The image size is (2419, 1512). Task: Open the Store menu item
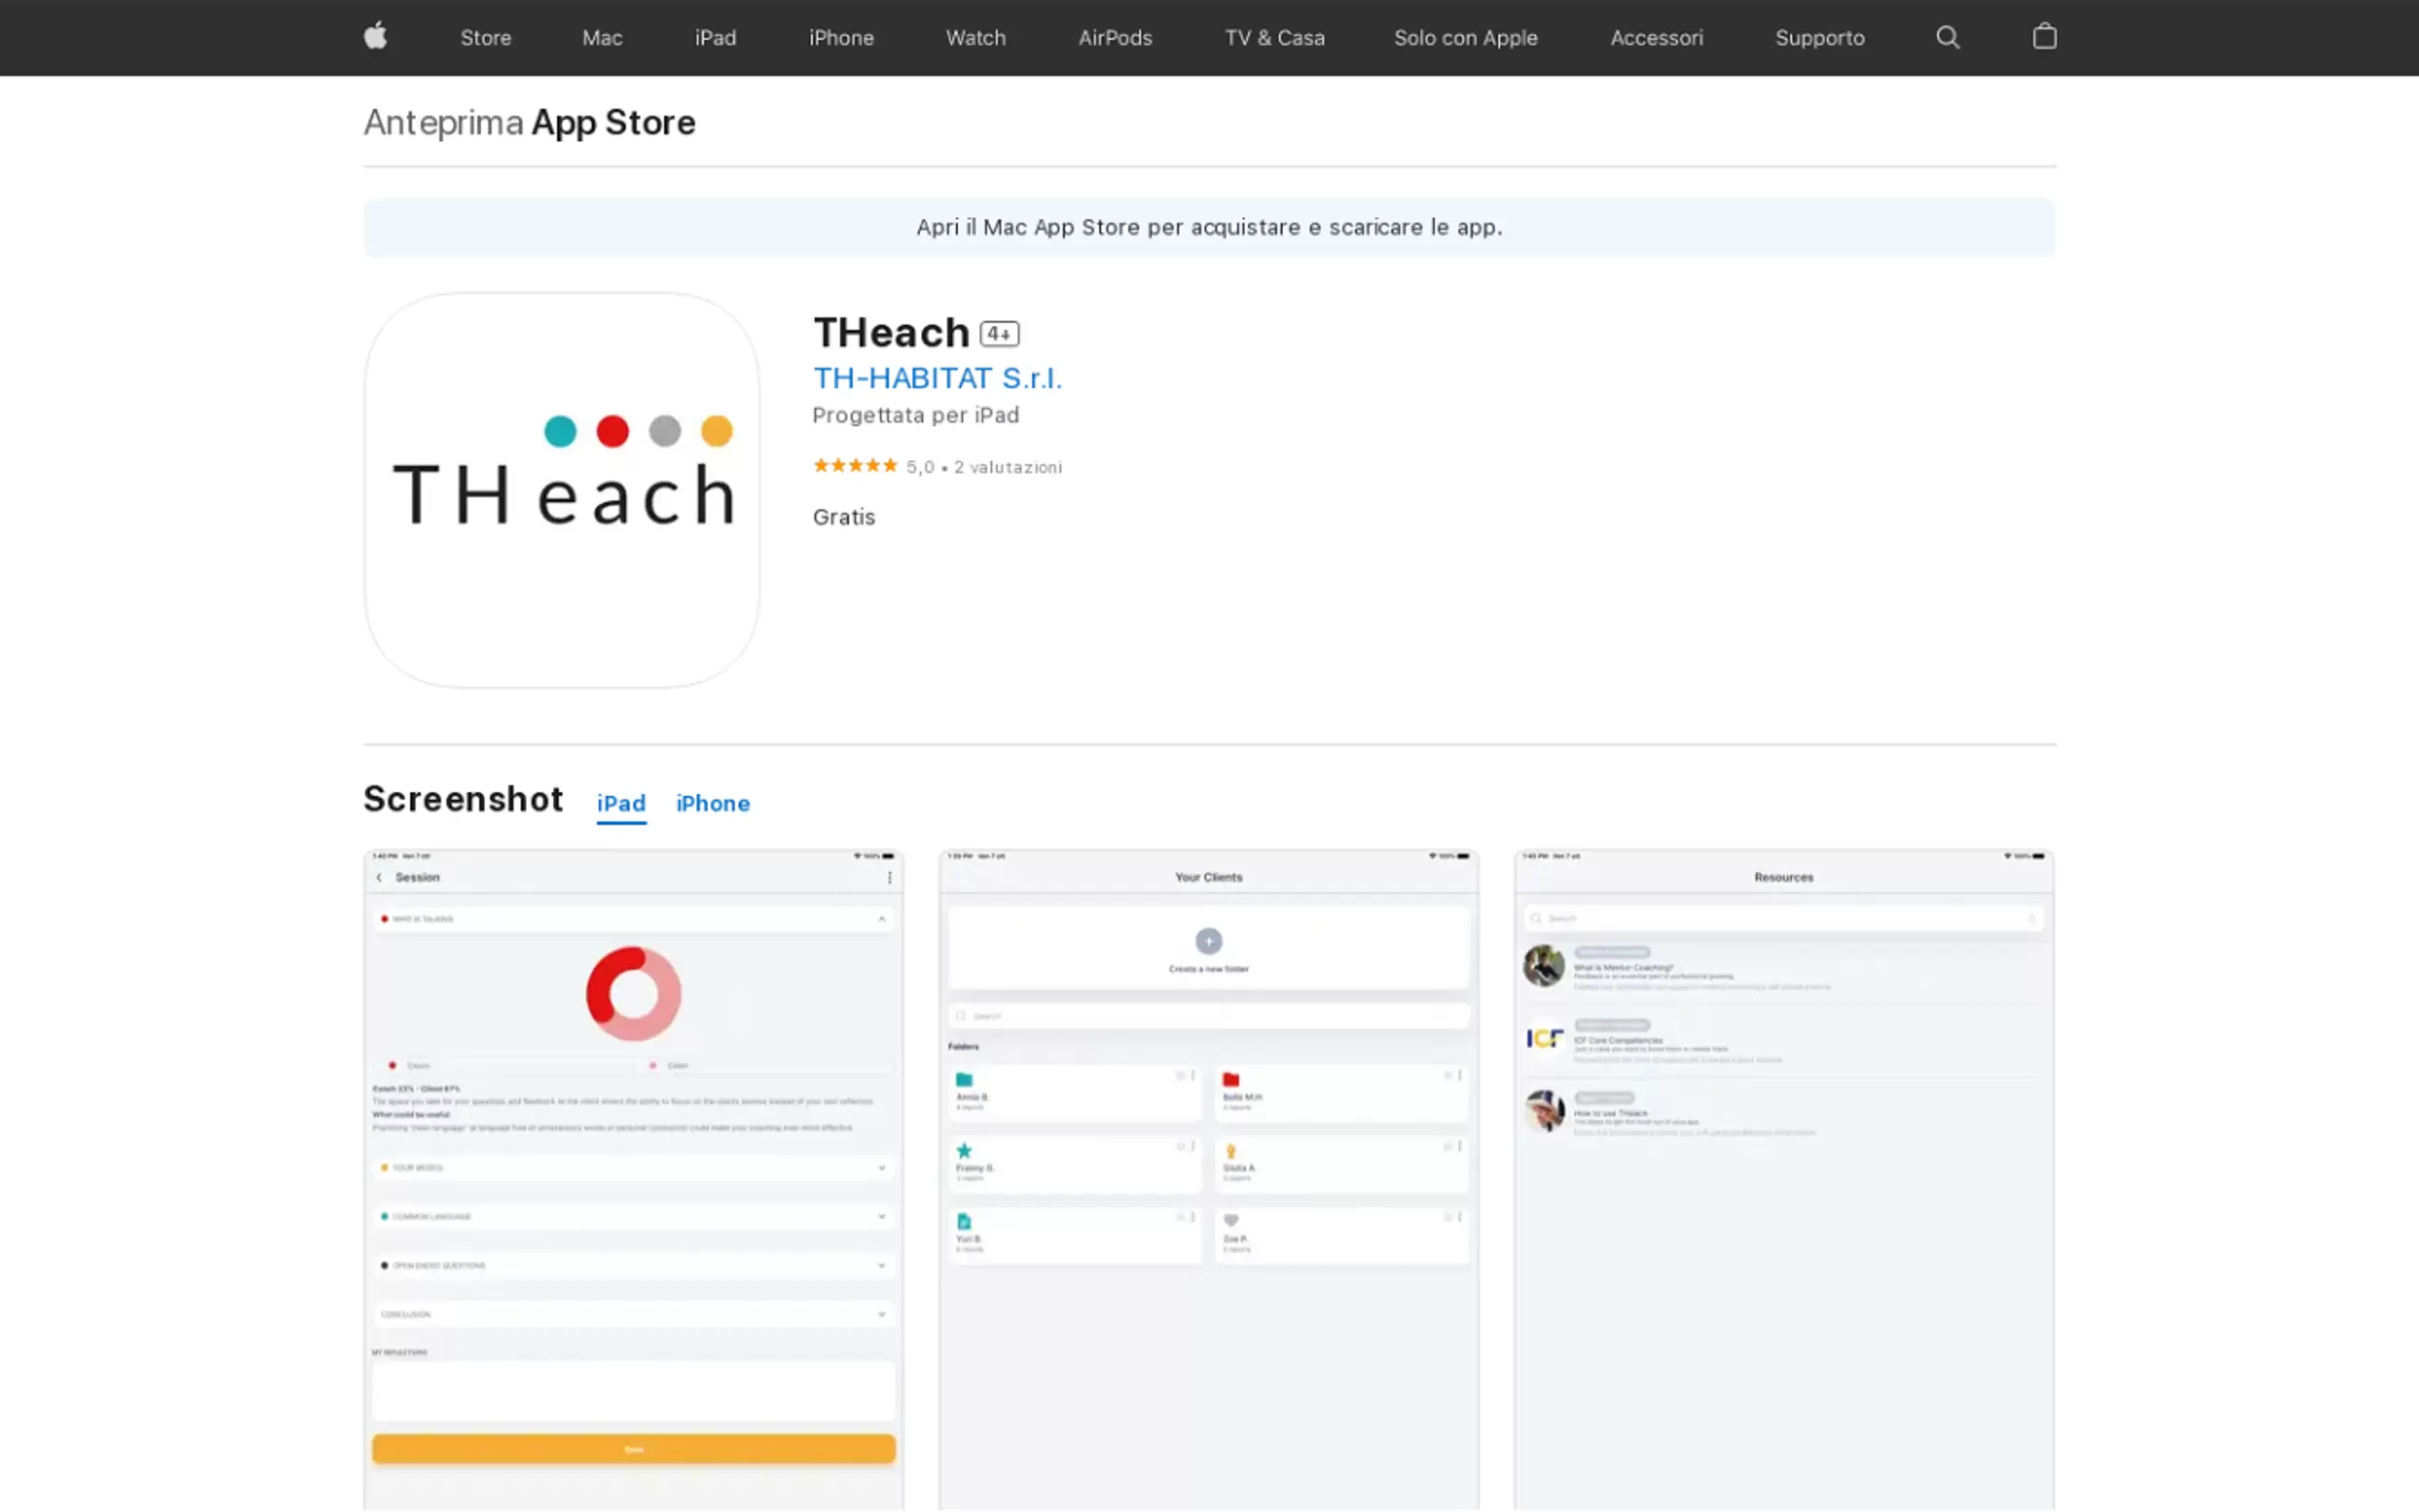(485, 38)
